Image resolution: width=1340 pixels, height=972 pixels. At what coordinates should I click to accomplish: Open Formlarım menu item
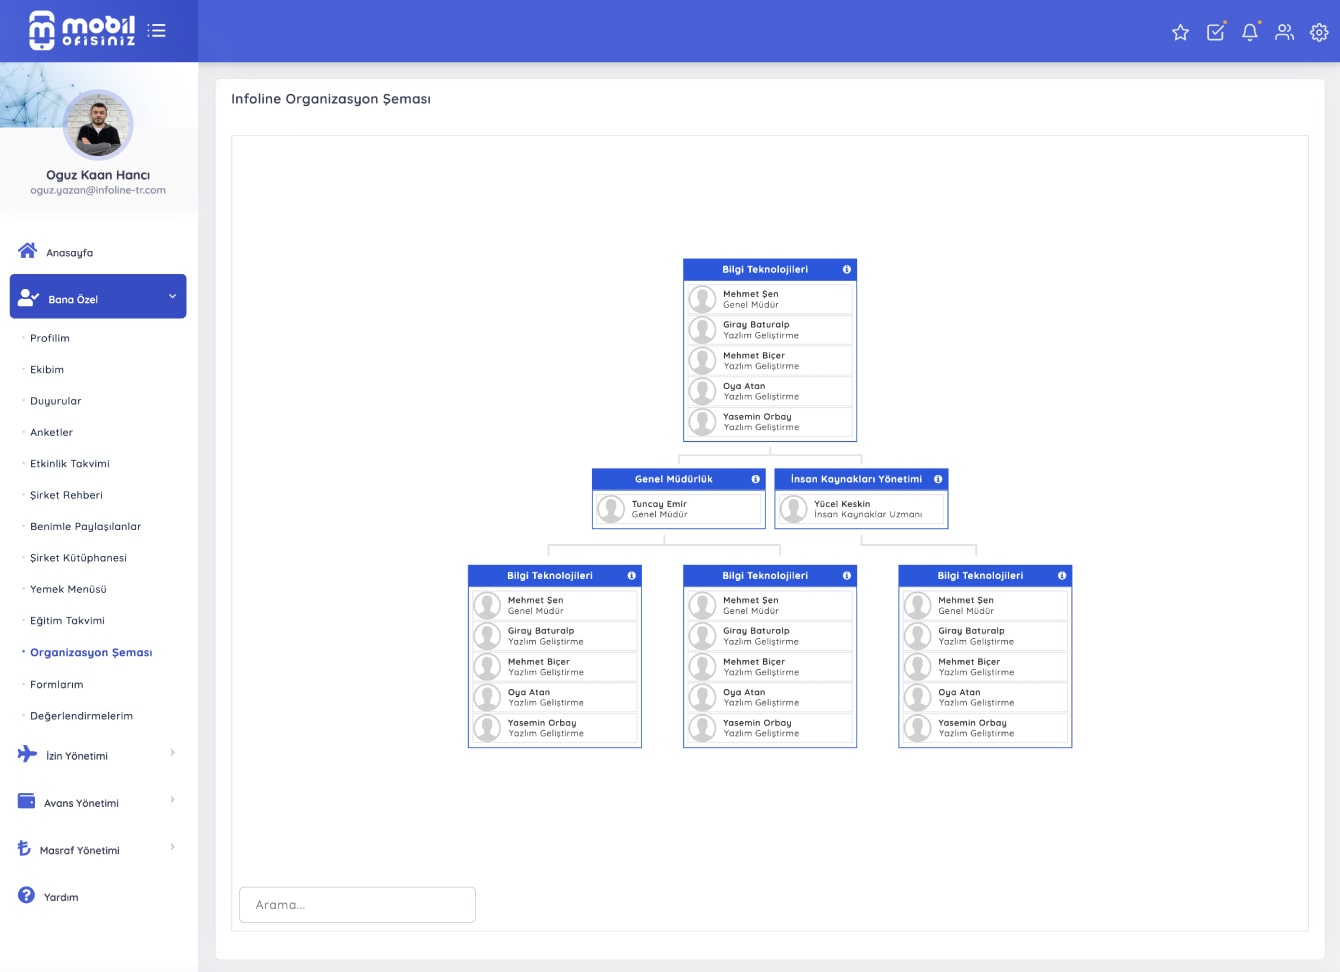coord(57,684)
